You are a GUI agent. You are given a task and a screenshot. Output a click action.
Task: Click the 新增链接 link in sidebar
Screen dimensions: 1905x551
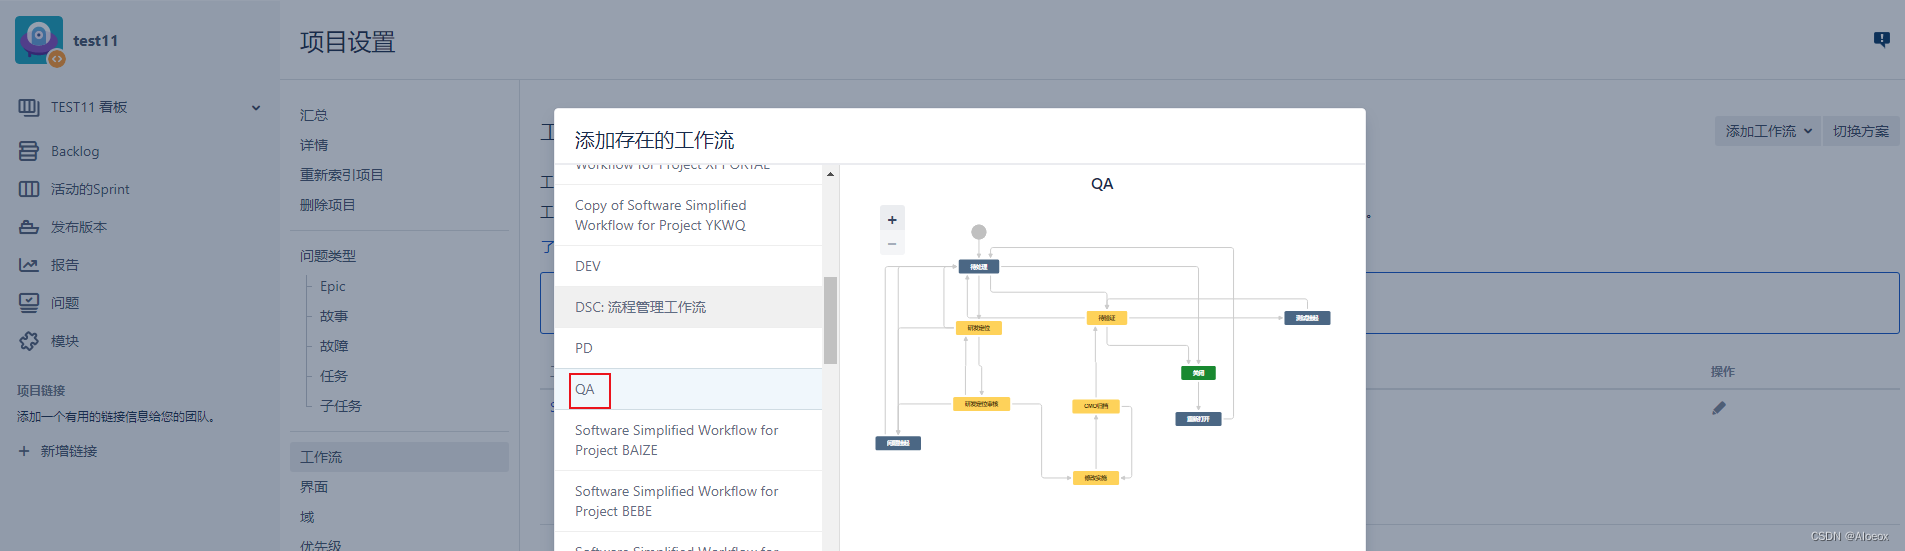[x=68, y=451]
